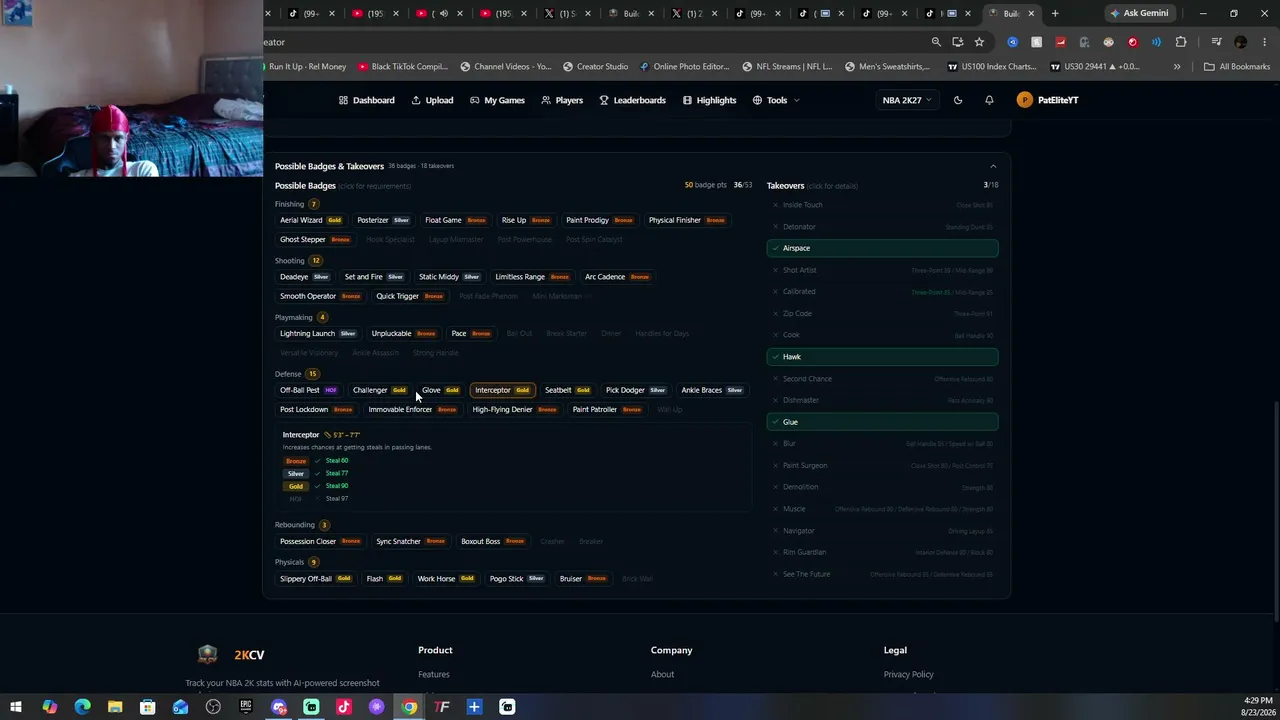The width and height of the screenshot is (1280, 720).
Task: Toggle the Inside Touch takeover
Action: 882,205
